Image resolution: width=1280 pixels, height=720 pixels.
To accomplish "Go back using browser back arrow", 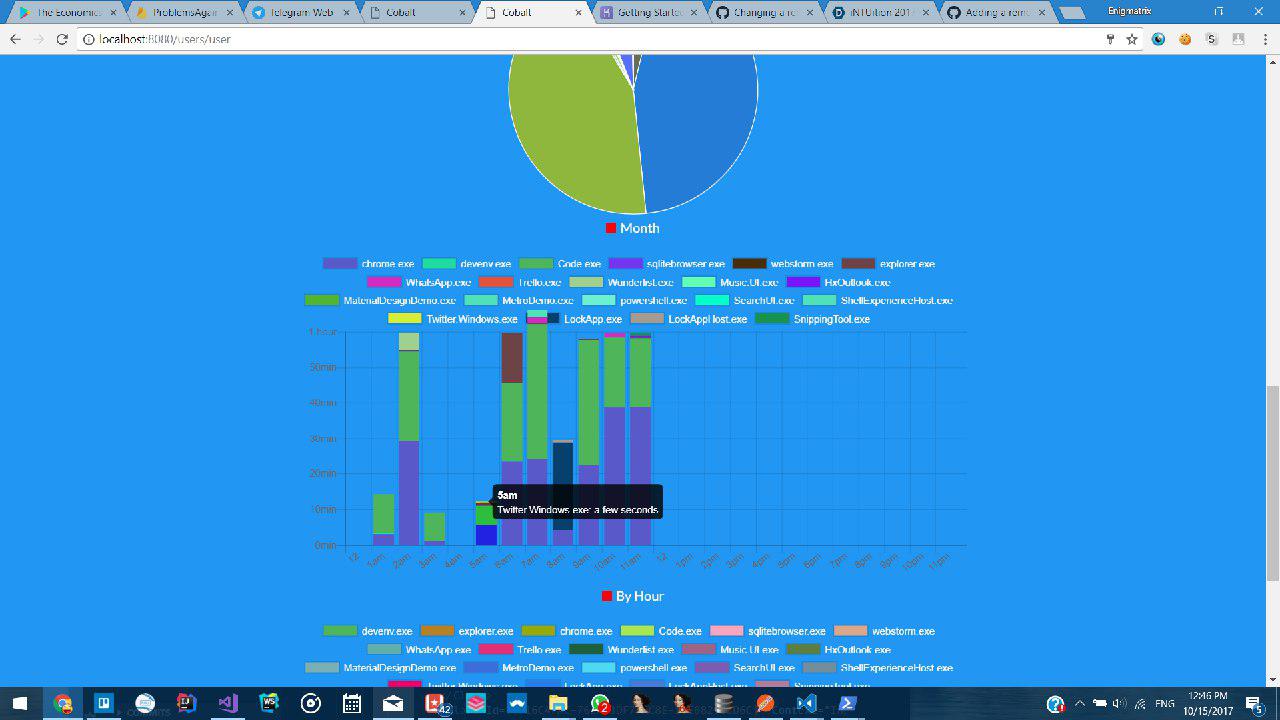I will 15,39.
